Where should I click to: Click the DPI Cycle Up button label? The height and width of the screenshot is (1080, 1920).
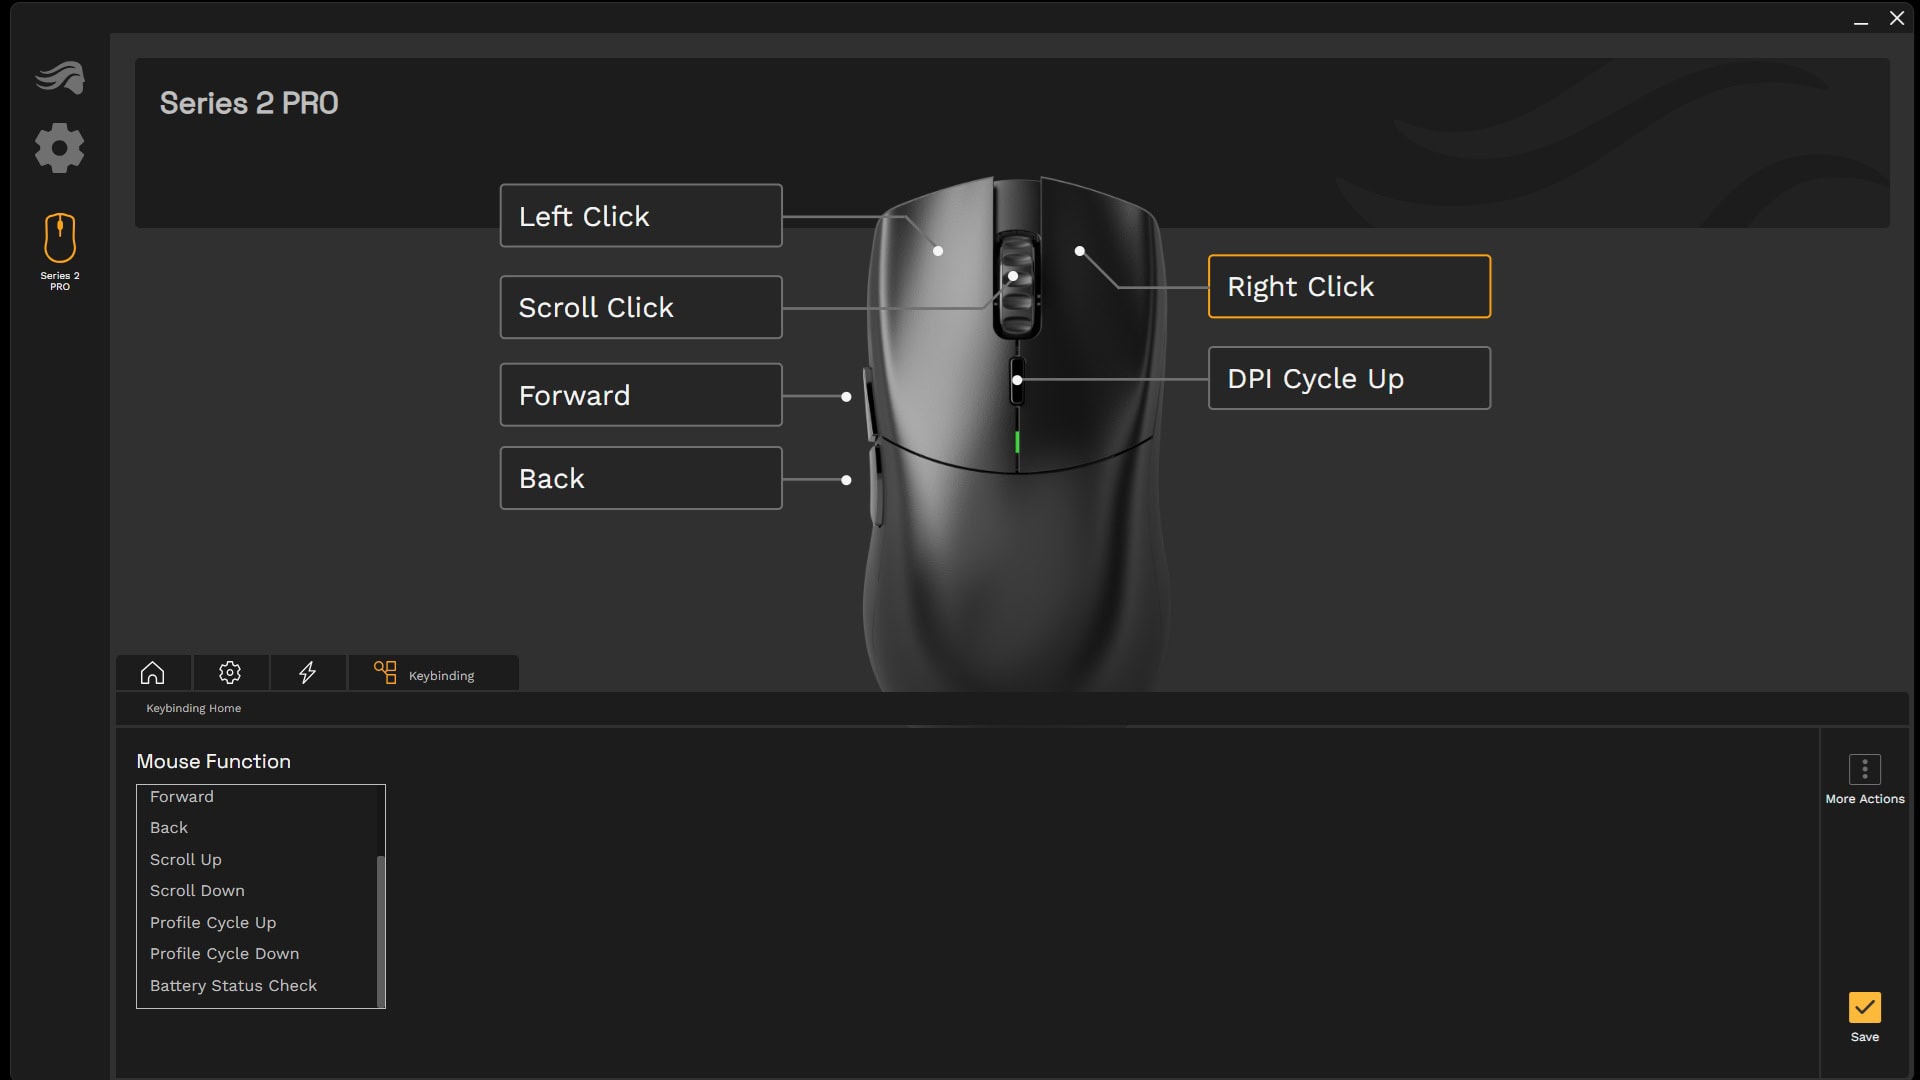[x=1349, y=378]
